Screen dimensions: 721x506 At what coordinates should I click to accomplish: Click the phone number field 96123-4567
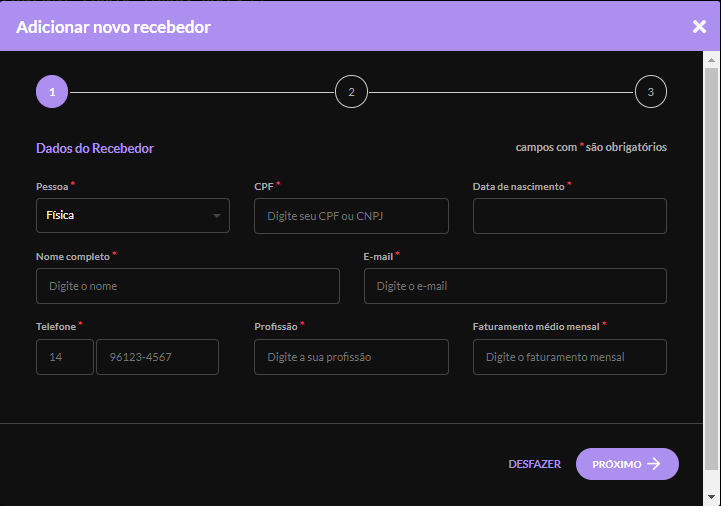click(x=157, y=357)
